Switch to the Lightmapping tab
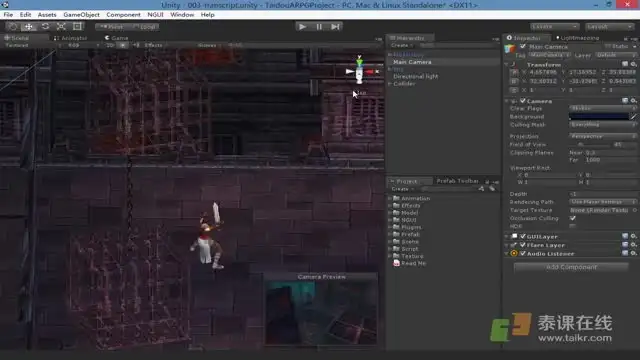The width and height of the screenshot is (640, 360). click(x=577, y=38)
